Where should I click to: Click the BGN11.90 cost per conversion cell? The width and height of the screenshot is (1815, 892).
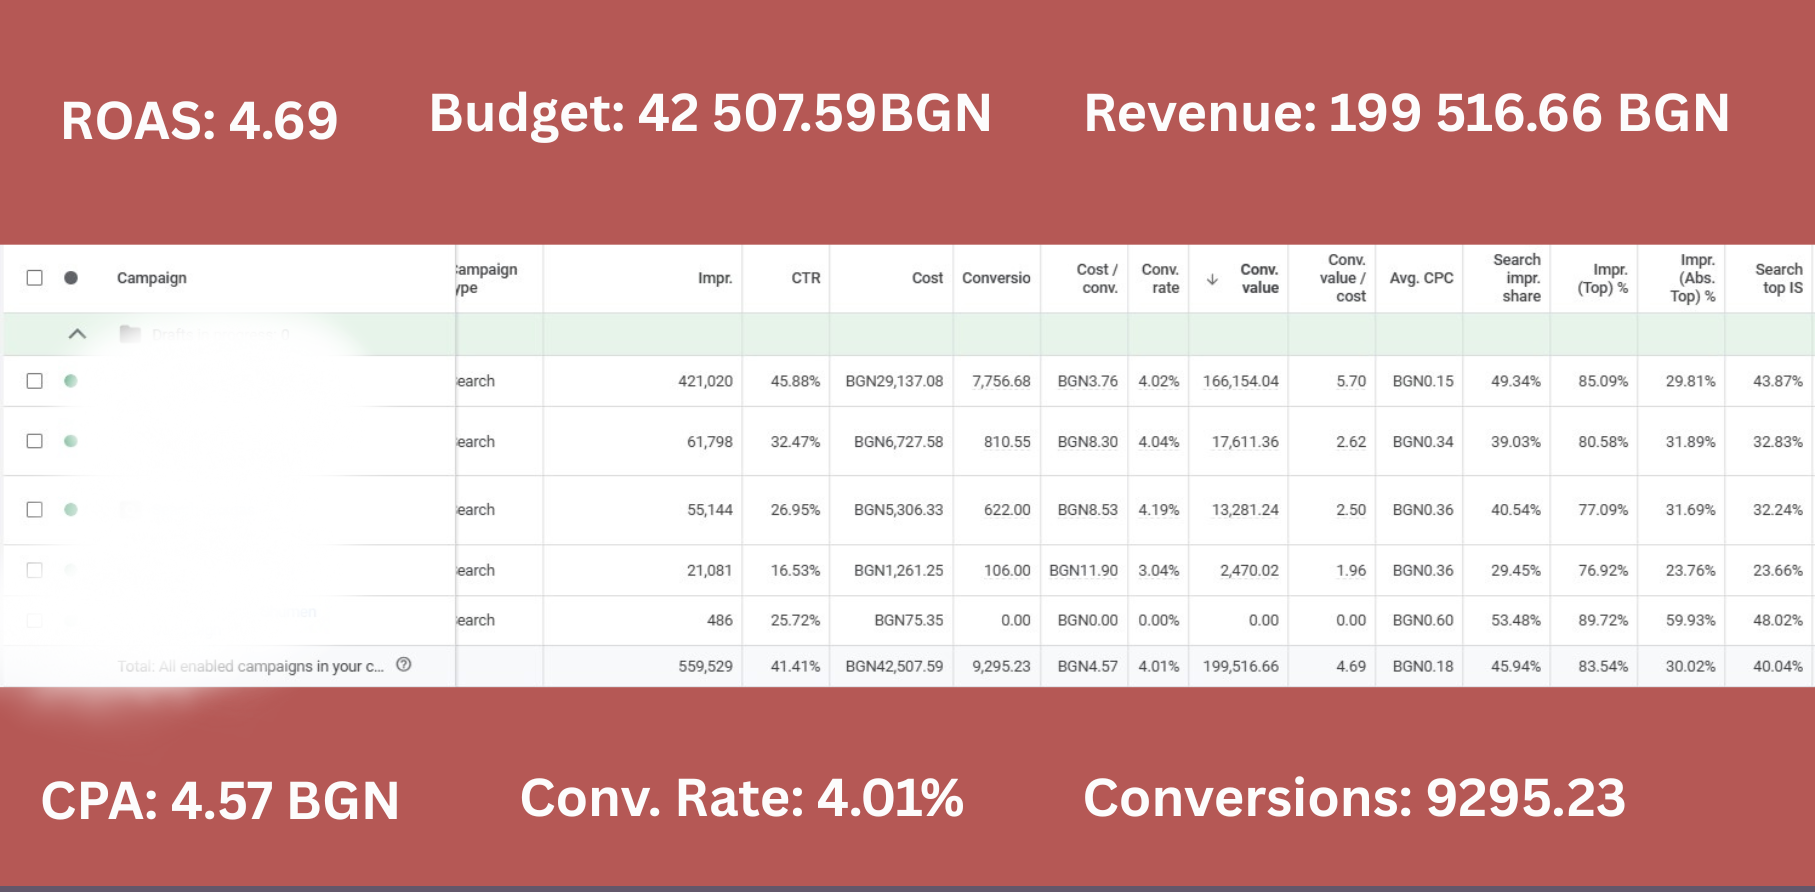tap(1083, 570)
